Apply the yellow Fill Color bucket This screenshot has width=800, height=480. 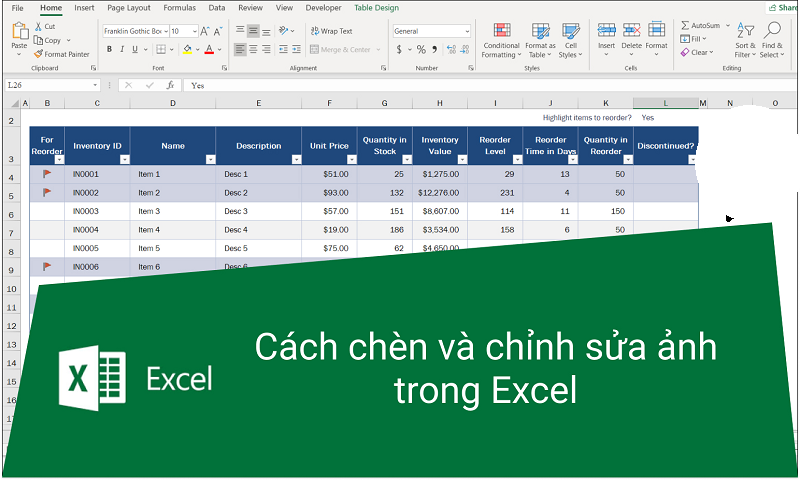[x=187, y=49]
